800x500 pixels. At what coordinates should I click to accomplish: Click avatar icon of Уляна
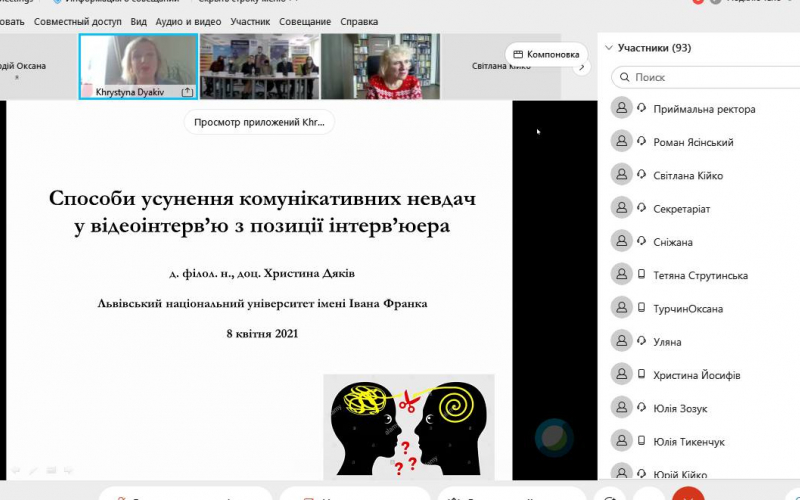click(621, 340)
